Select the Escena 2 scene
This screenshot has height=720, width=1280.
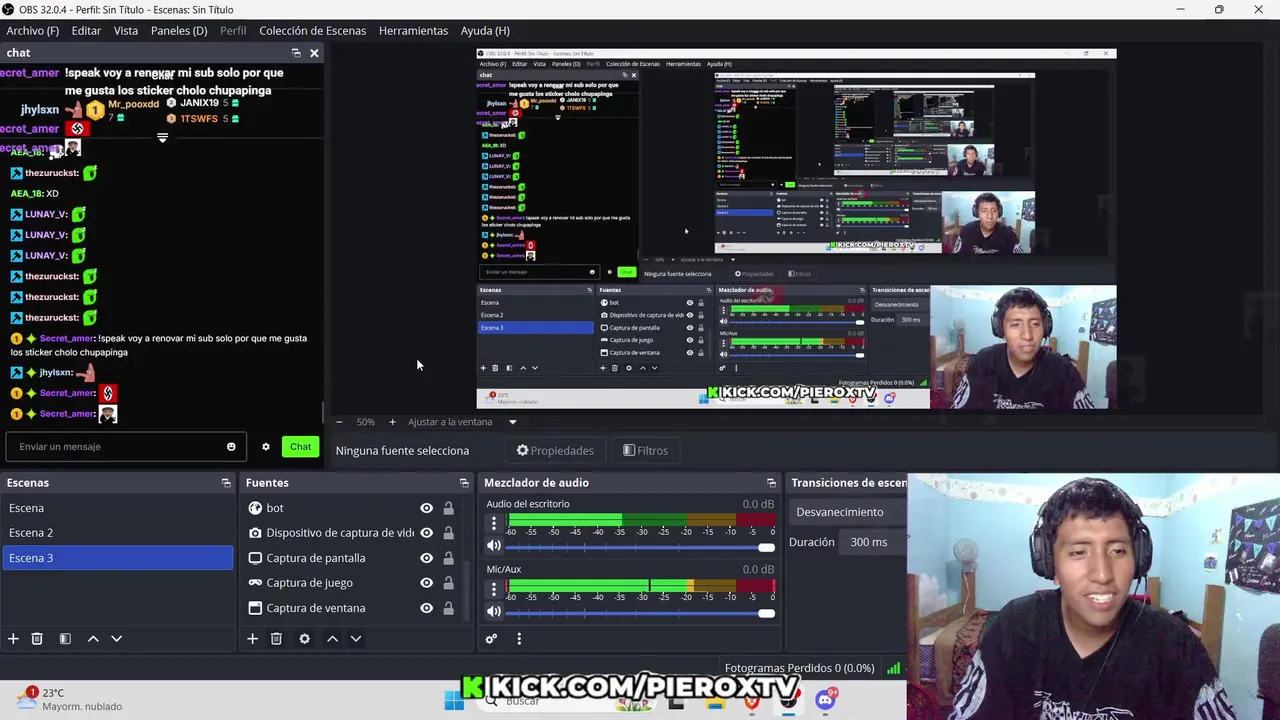(x=118, y=533)
